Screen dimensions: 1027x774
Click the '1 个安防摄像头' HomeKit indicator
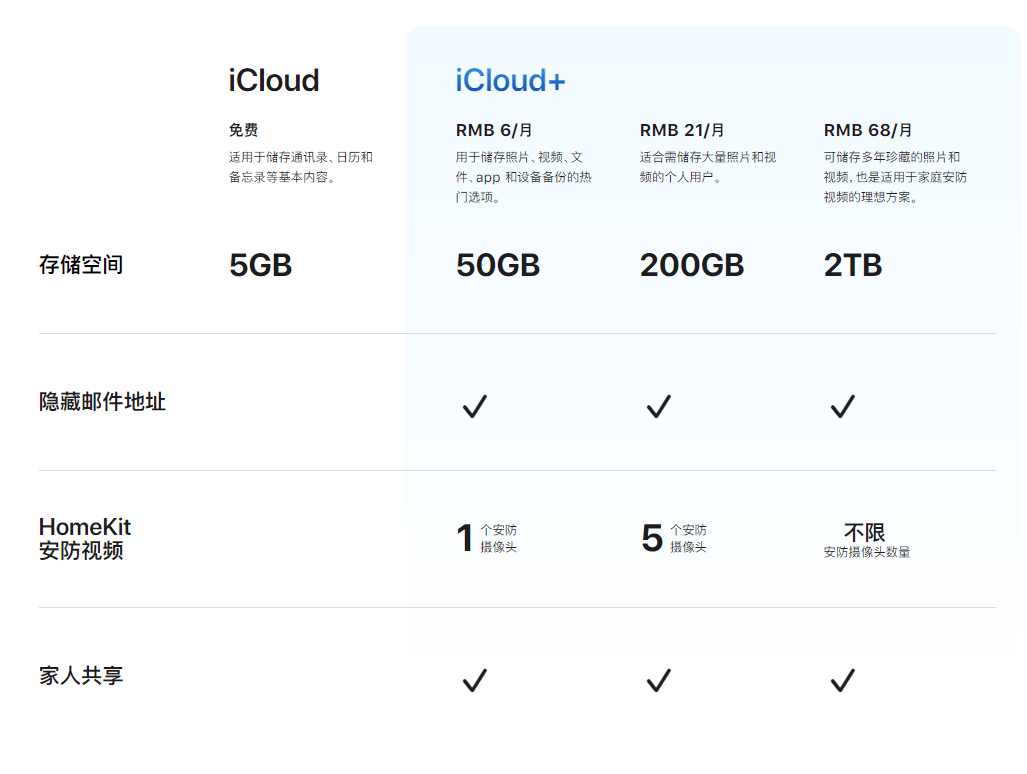pyautogui.click(x=487, y=538)
